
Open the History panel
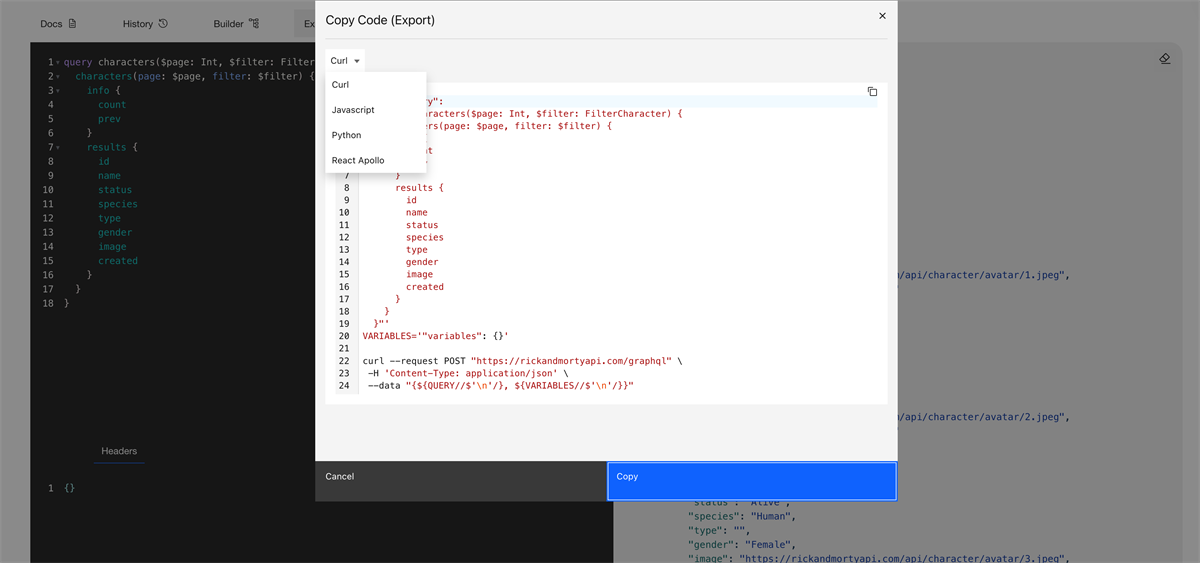[137, 23]
